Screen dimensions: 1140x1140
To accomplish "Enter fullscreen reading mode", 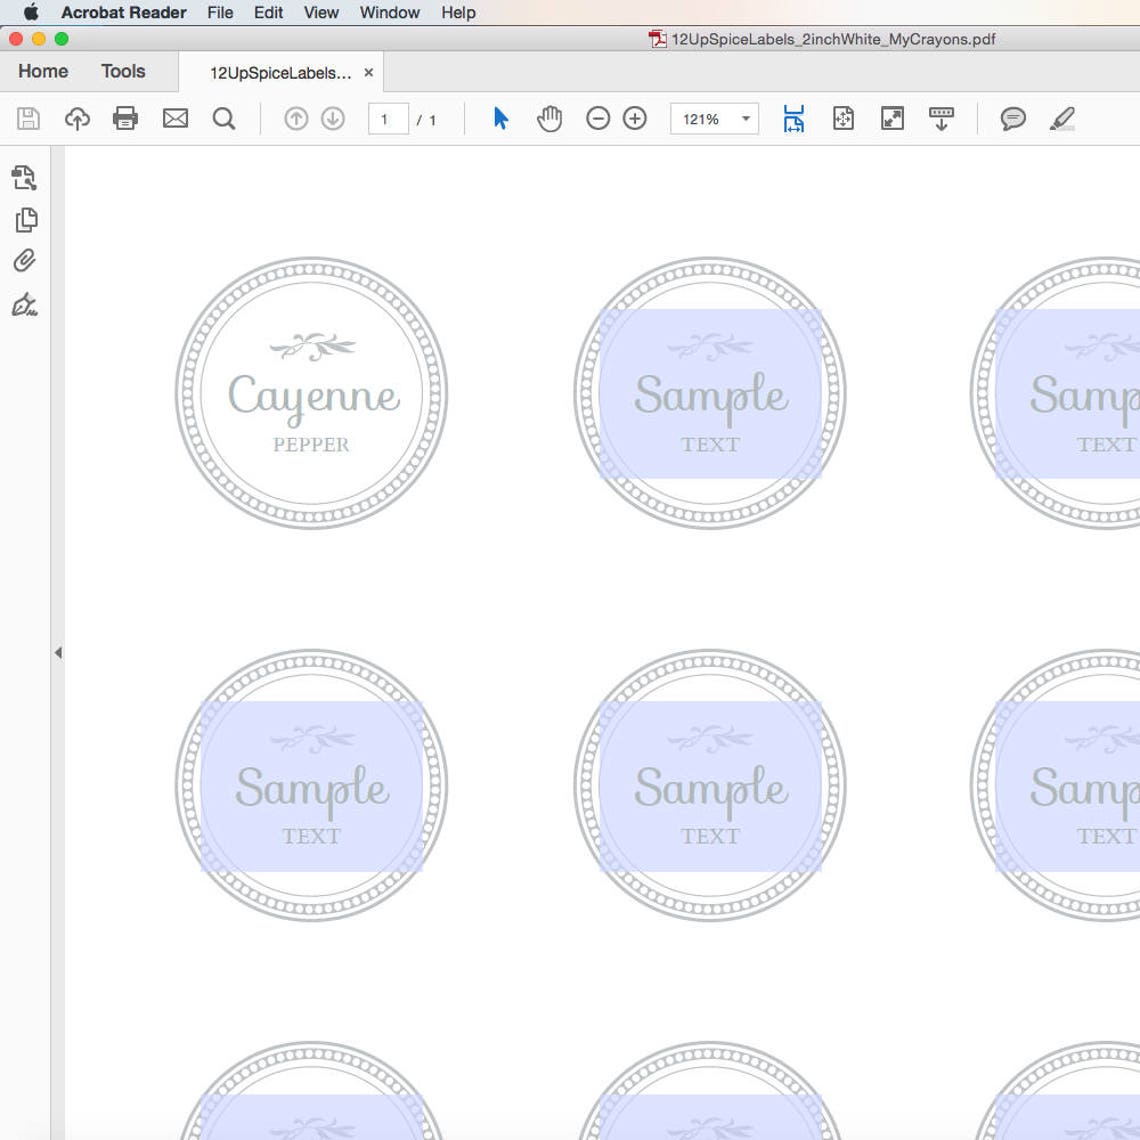I will (892, 118).
